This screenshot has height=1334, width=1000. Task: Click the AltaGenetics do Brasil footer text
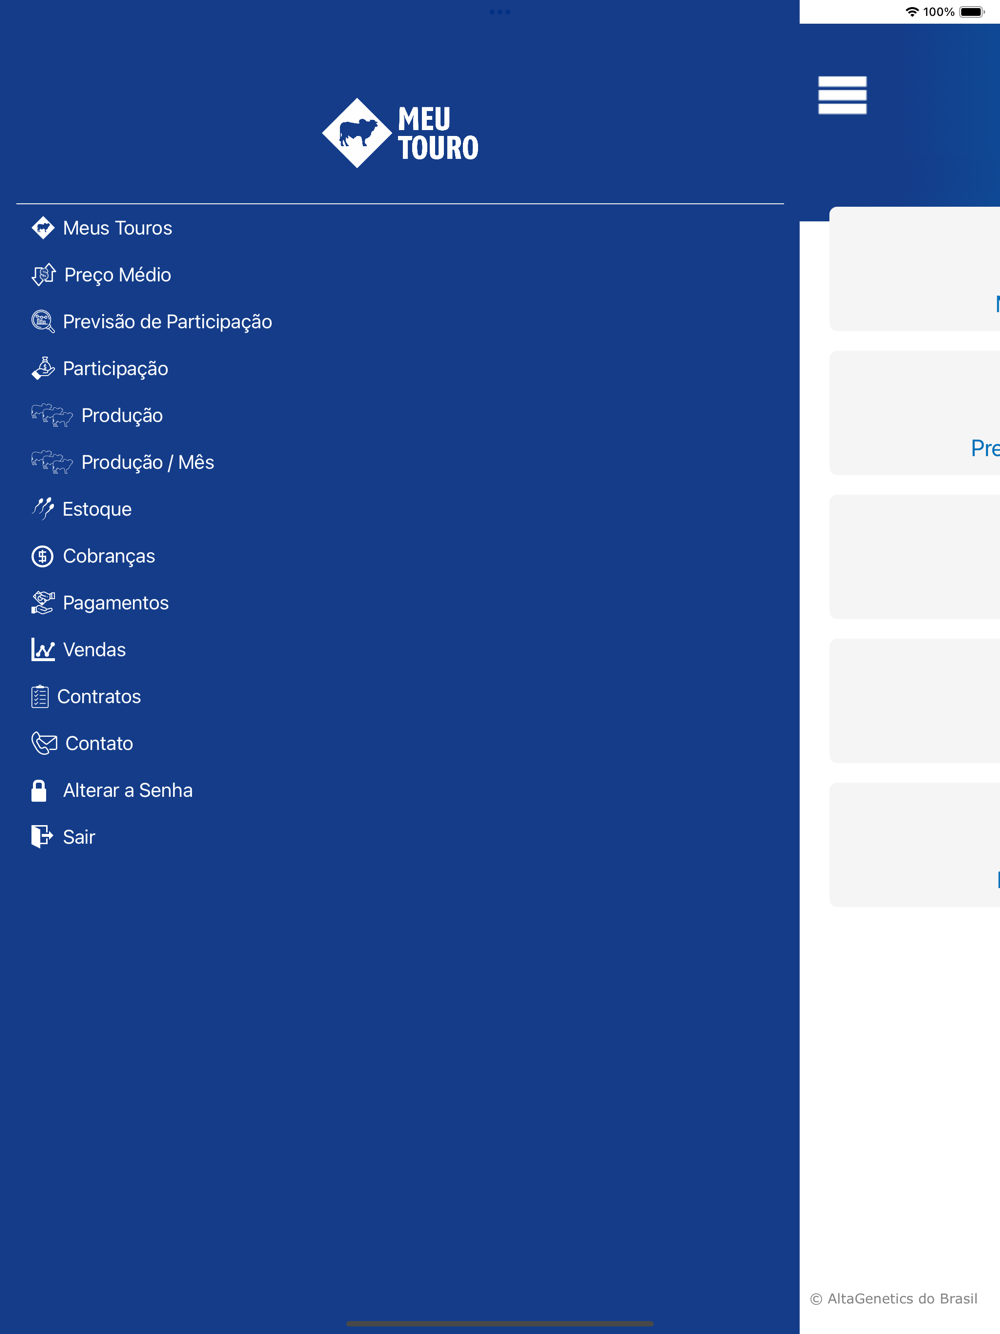tap(894, 1299)
